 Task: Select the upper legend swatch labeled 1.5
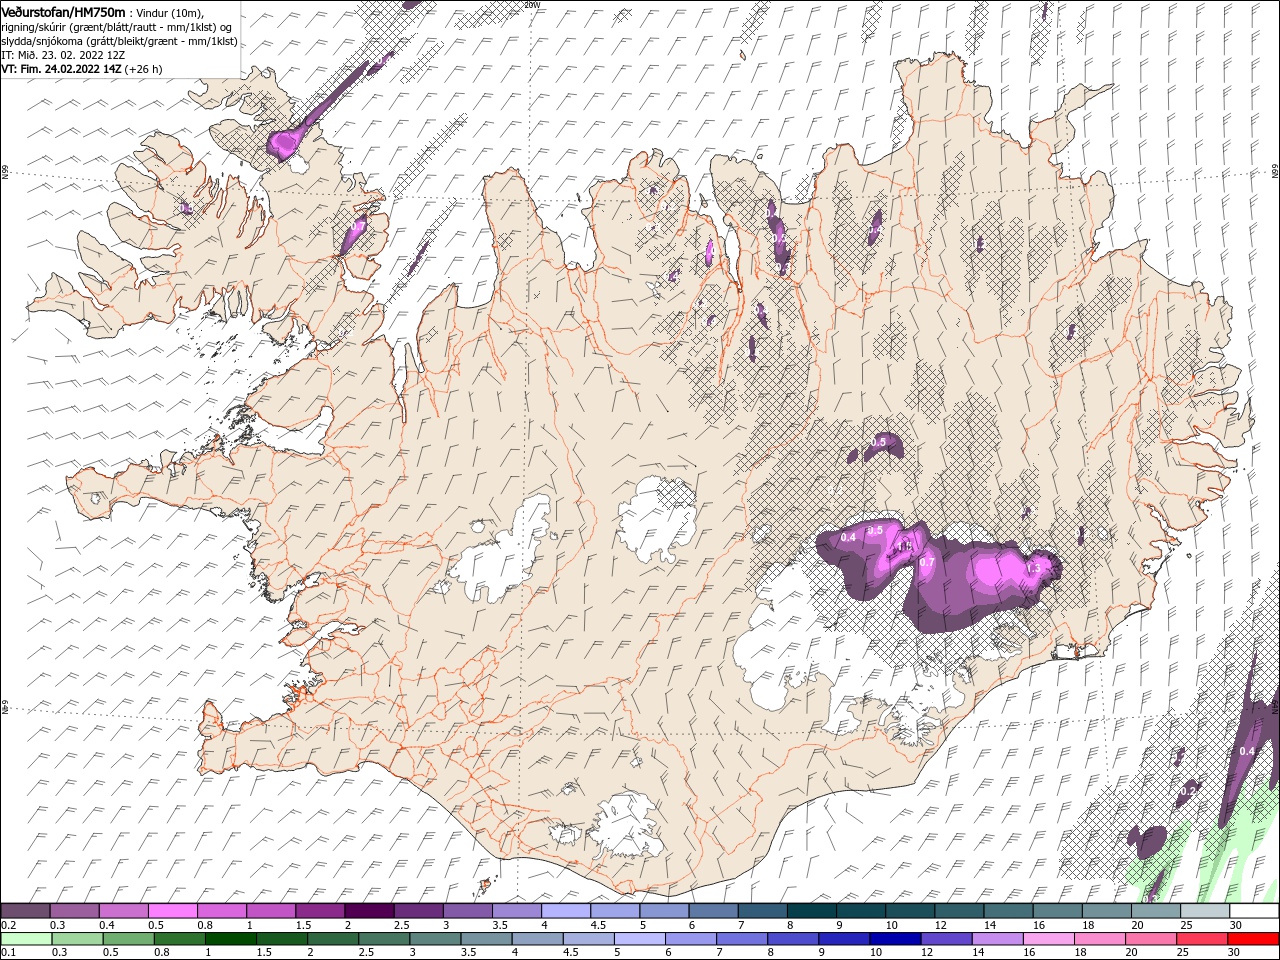320,911
